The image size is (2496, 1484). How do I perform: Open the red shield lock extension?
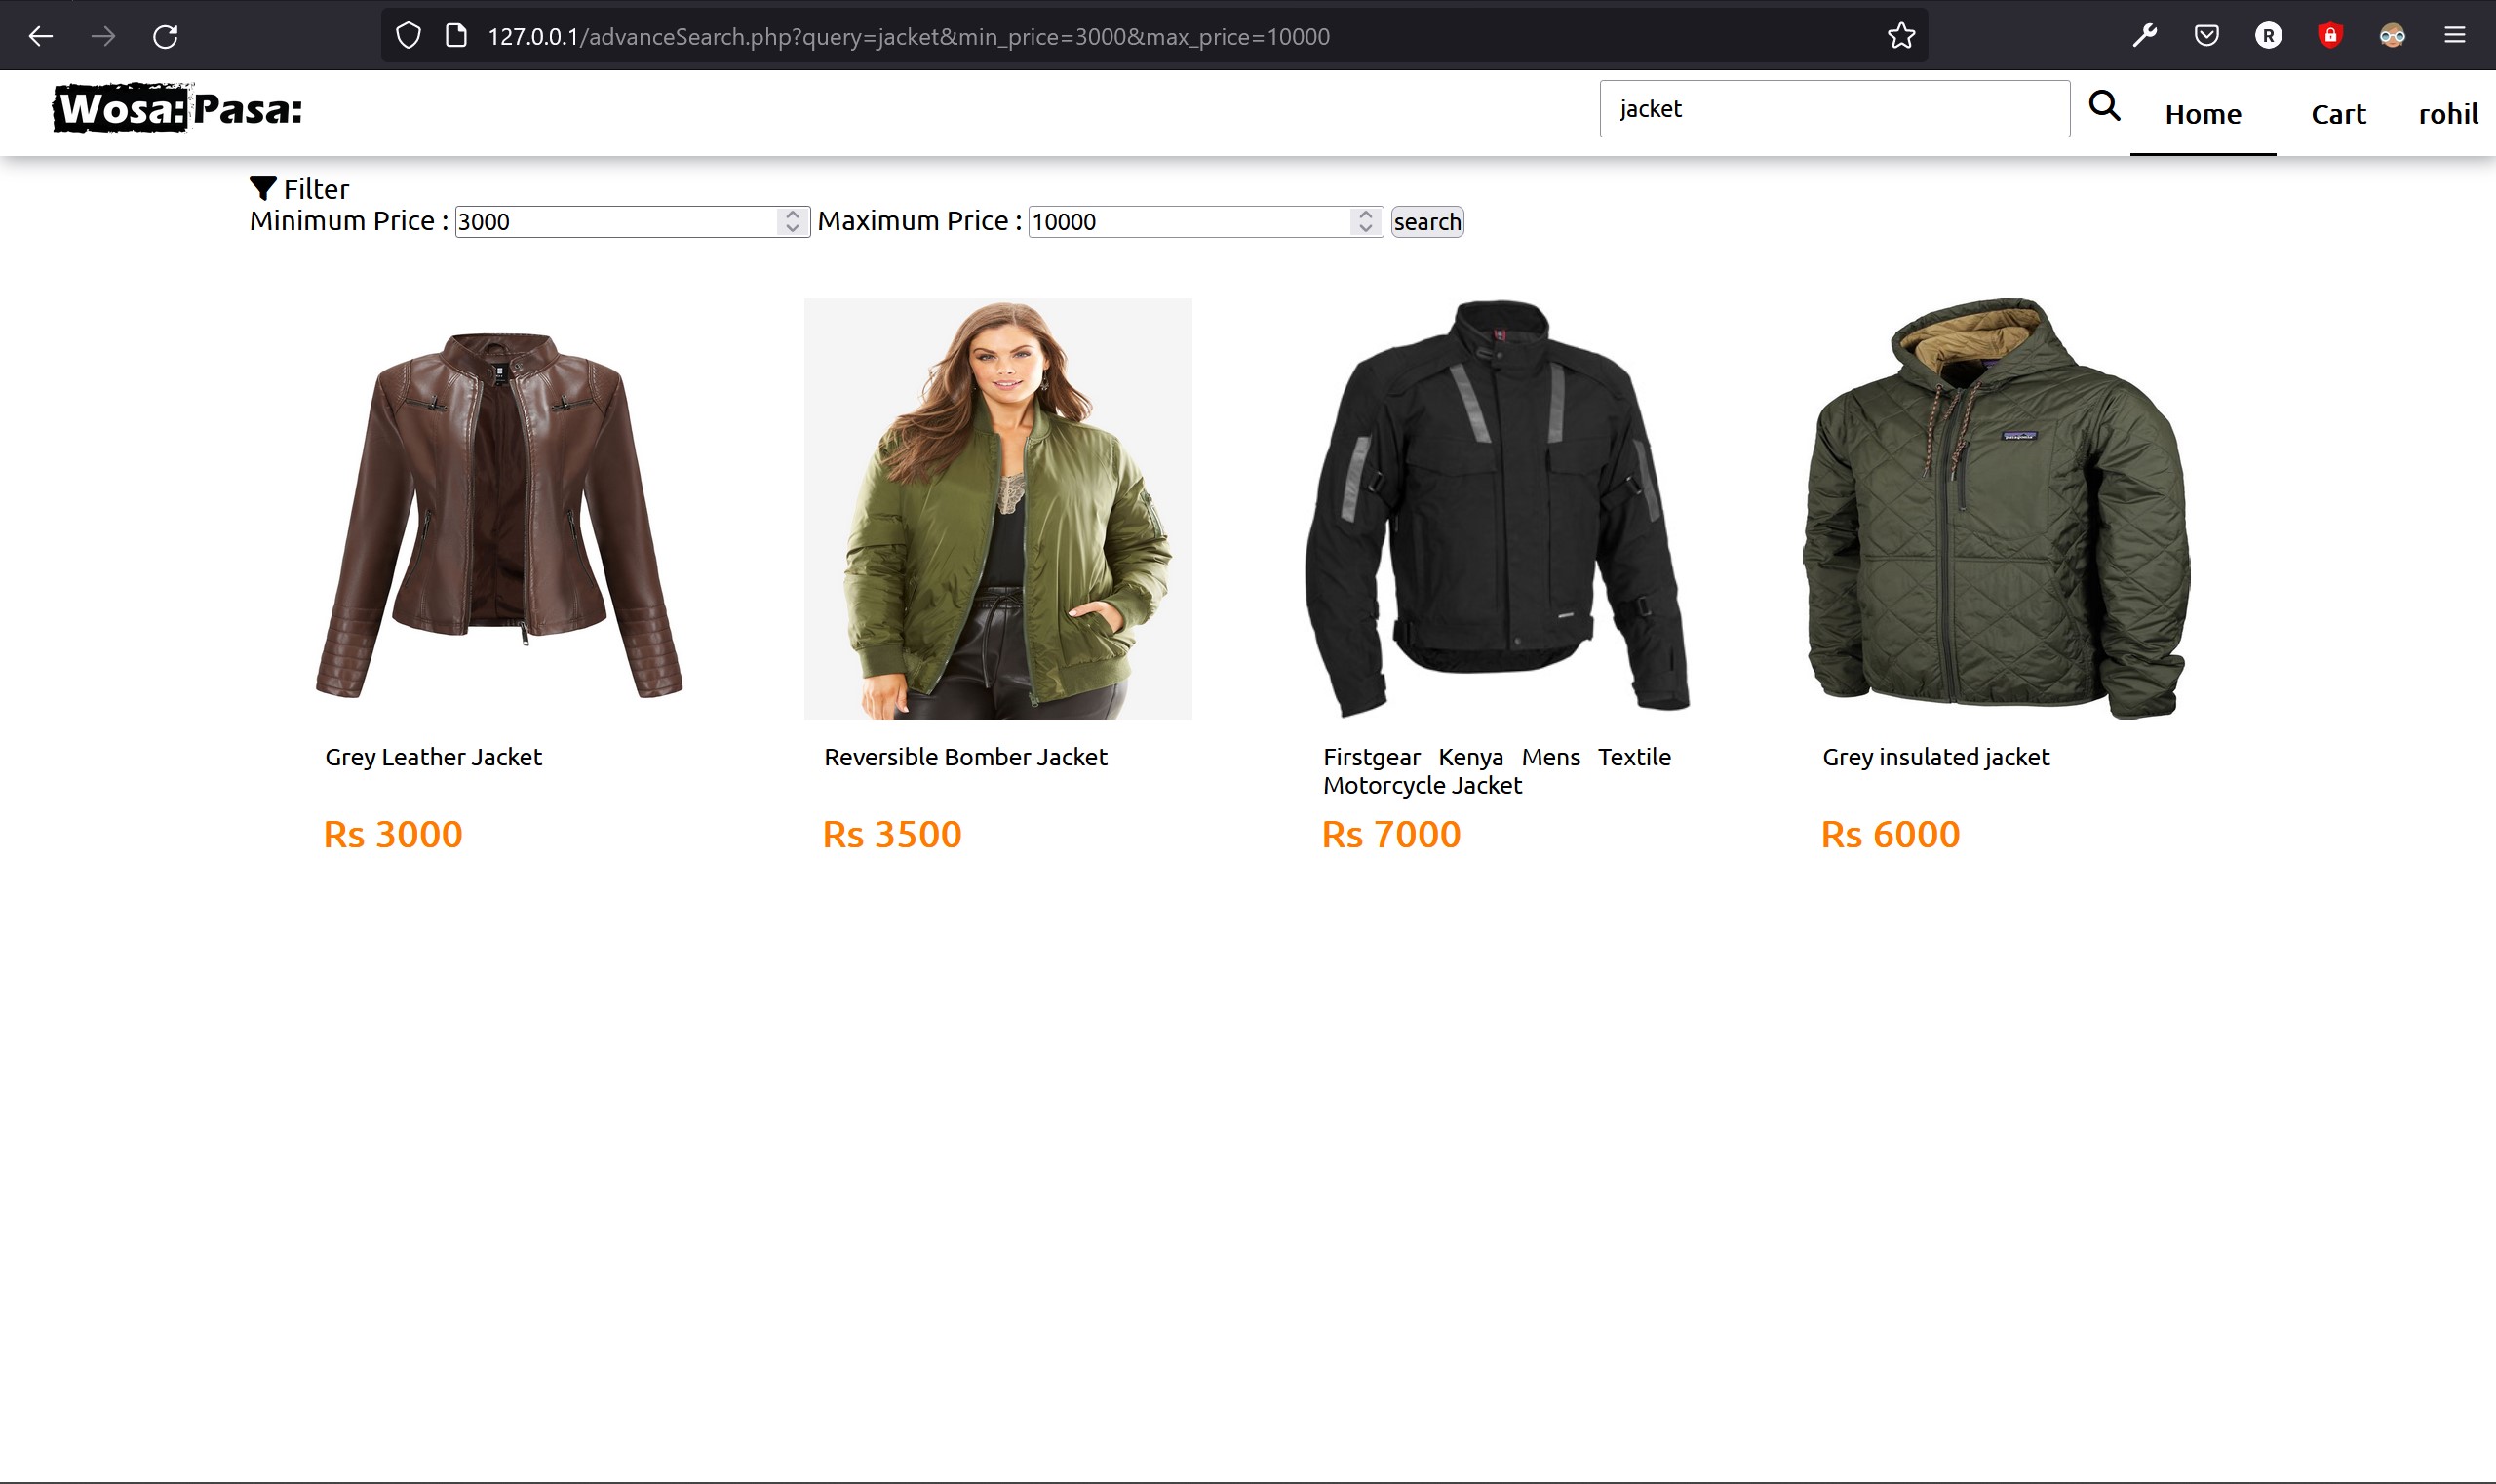point(2330,36)
